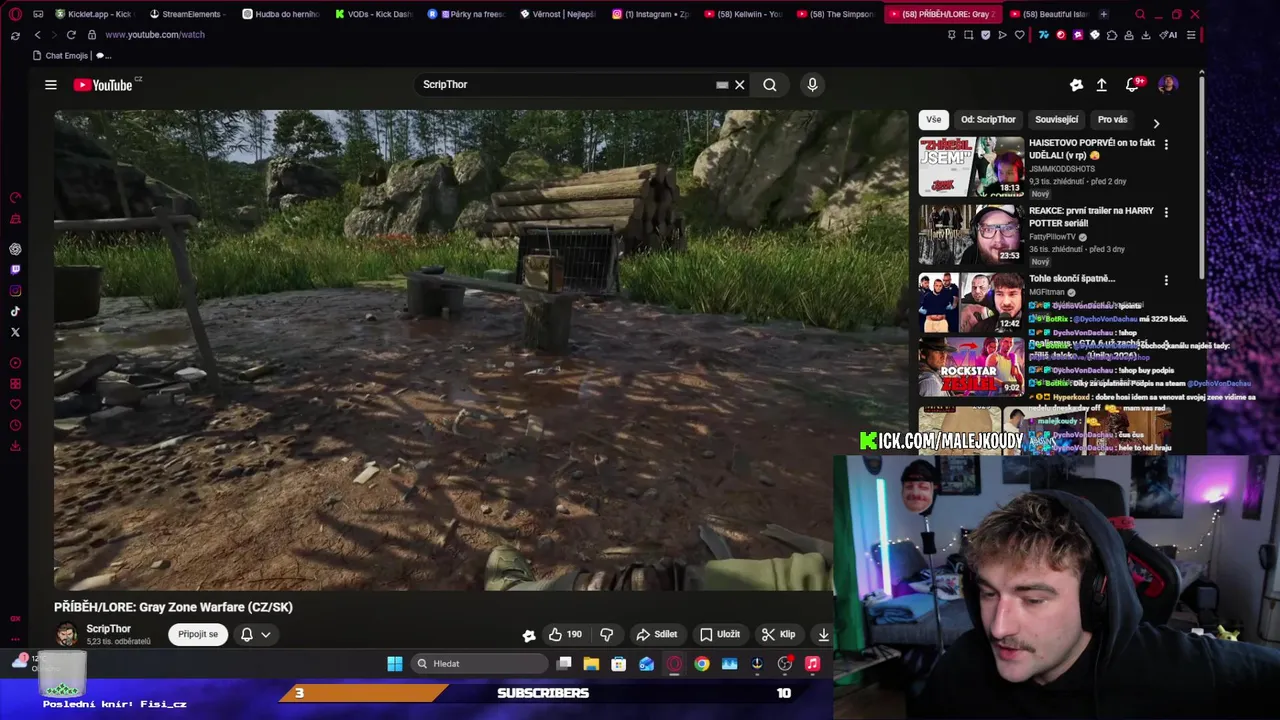Open X from the Opera sidebar
The width and height of the screenshot is (1280, 720).
click(15, 332)
